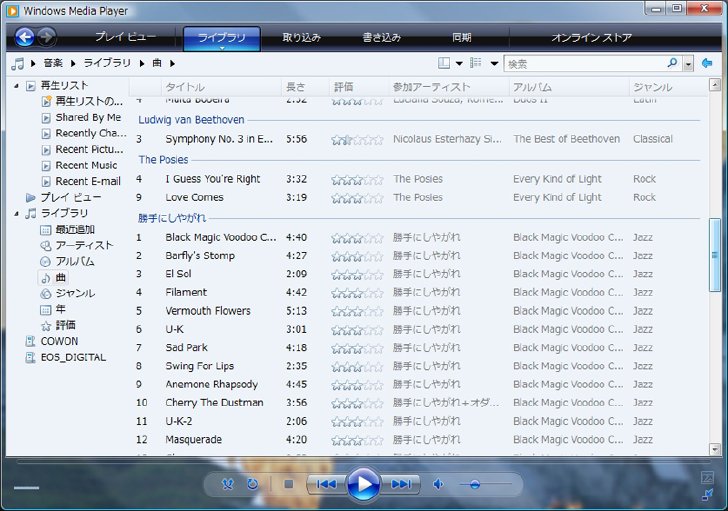Viewport: 728px width, 511px height.
Task: Select Recent Music playlist
Action: pyautogui.click(x=86, y=165)
